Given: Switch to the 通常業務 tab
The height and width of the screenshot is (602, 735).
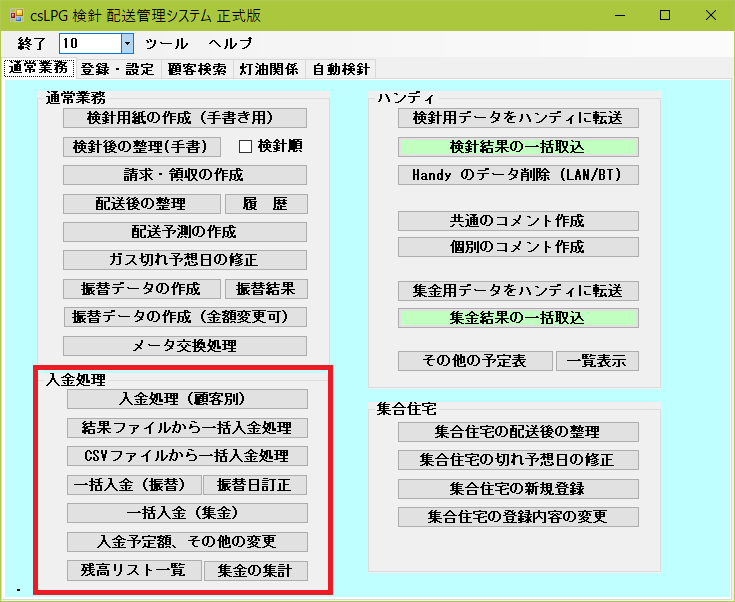Looking at the screenshot, I should (x=38, y=68).
